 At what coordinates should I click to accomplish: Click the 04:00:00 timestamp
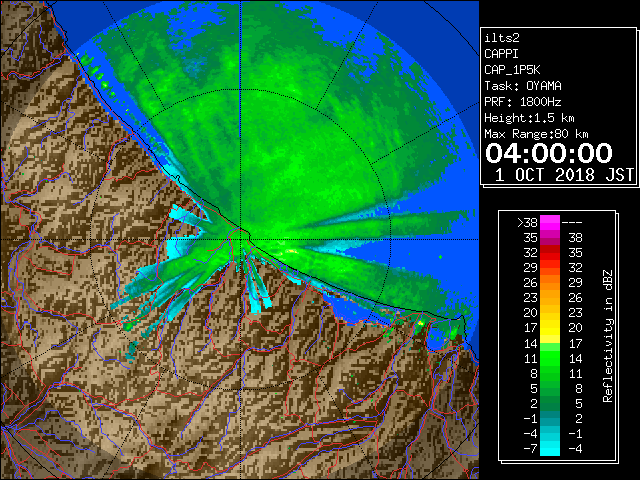coord(549,153)
